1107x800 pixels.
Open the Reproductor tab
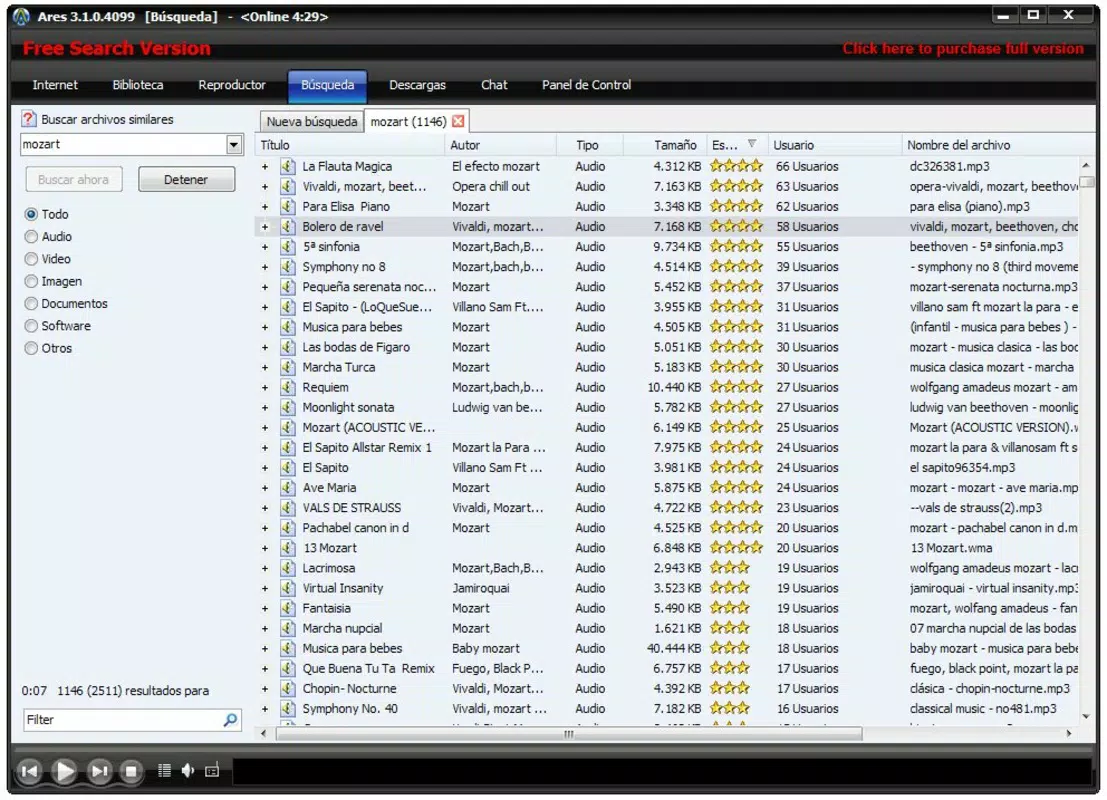[x=232, y=85]
